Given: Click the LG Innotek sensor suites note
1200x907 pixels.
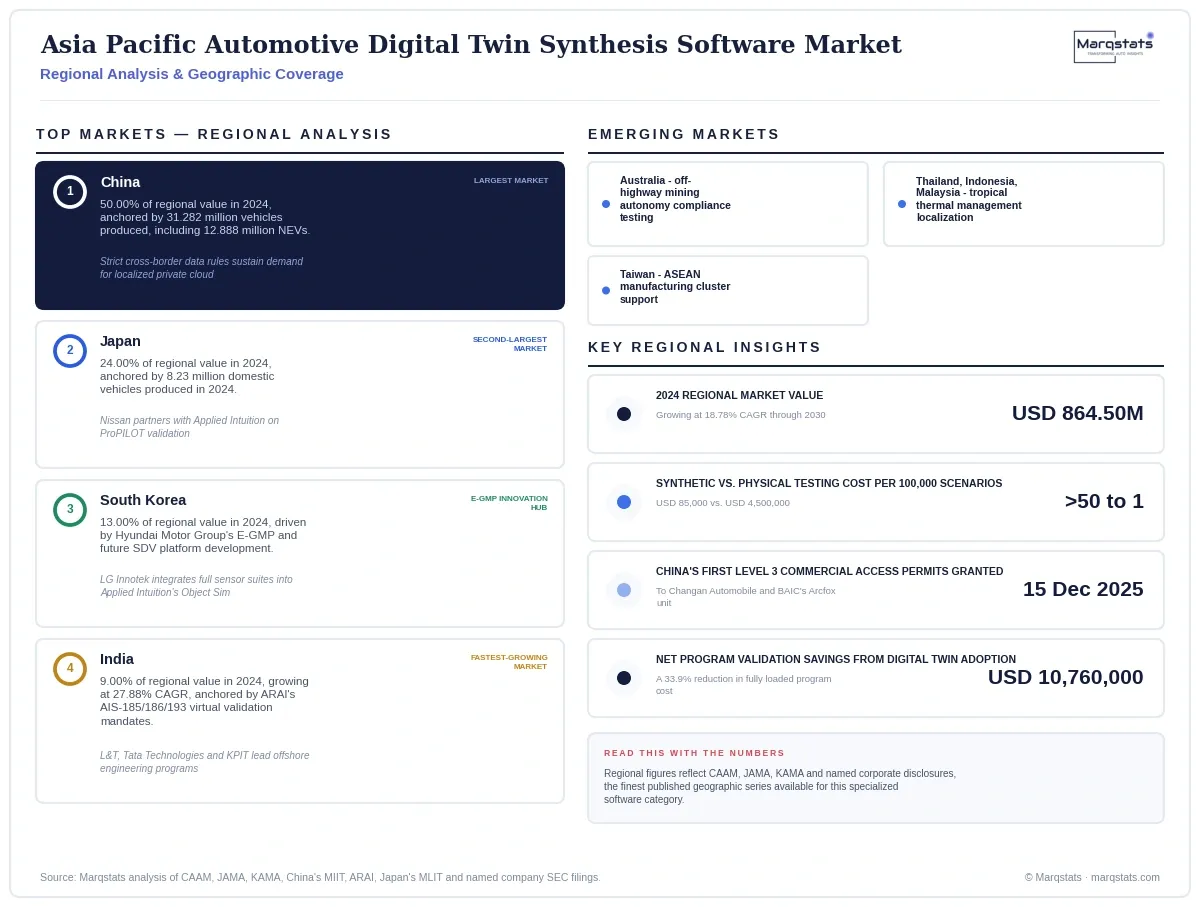Looking at the screenshot, I should [x=197, y=586].
